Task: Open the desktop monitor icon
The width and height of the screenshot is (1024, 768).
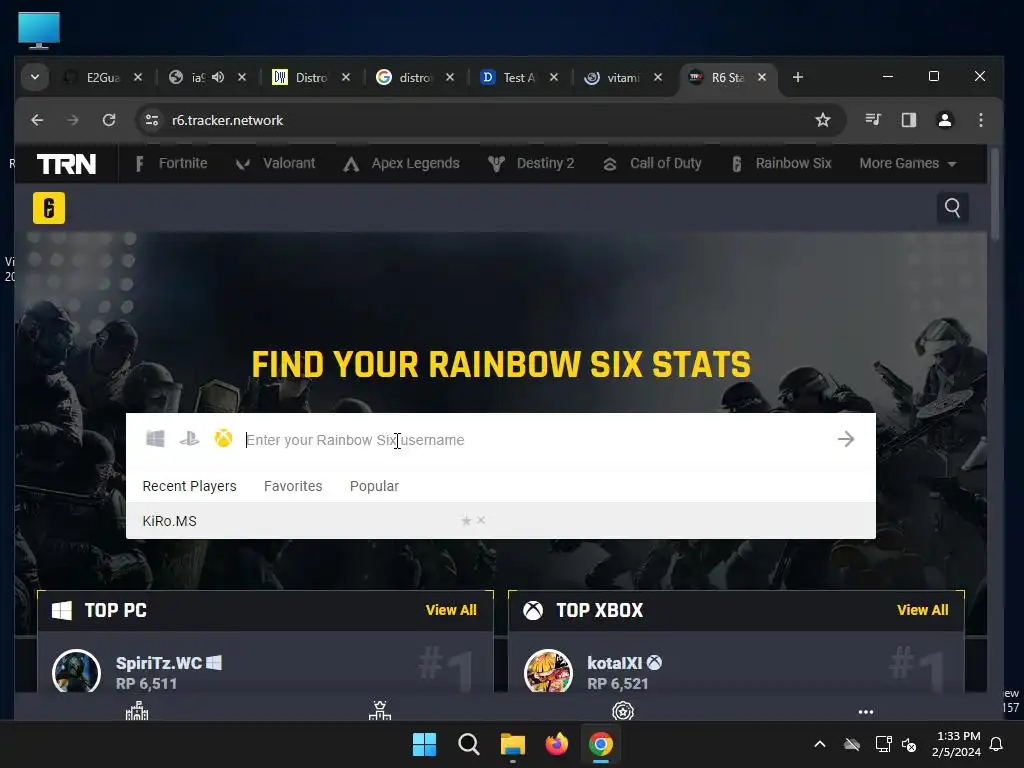Action: pos(39,31)
